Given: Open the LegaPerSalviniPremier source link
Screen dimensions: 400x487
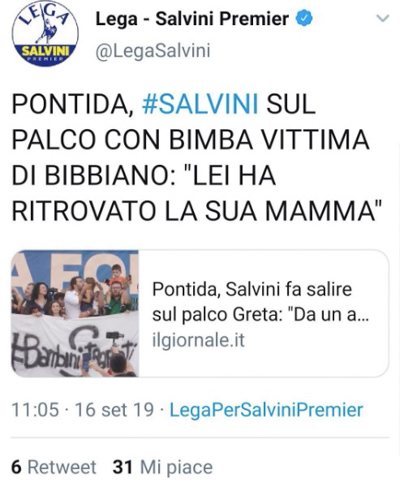Looking at the screenshot, I should pos(266,410).
